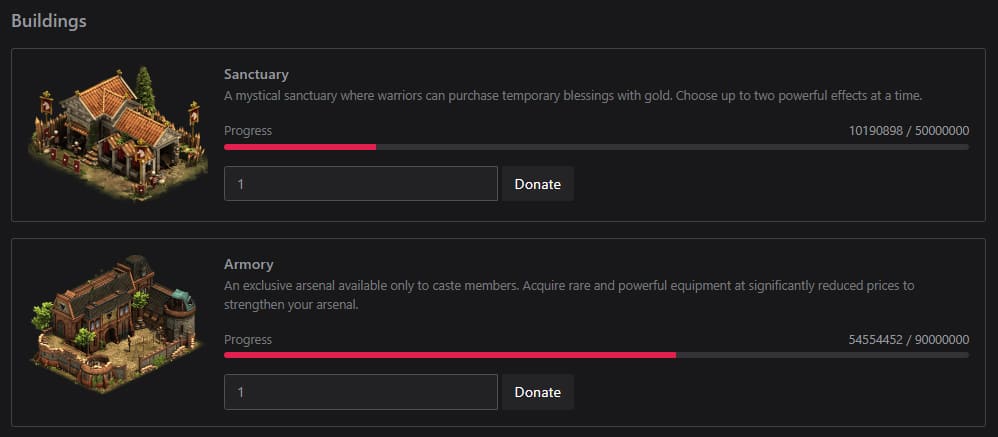Click the Armory description about caste members
This screenshot has height=437, width=998.
click(569, 295)
